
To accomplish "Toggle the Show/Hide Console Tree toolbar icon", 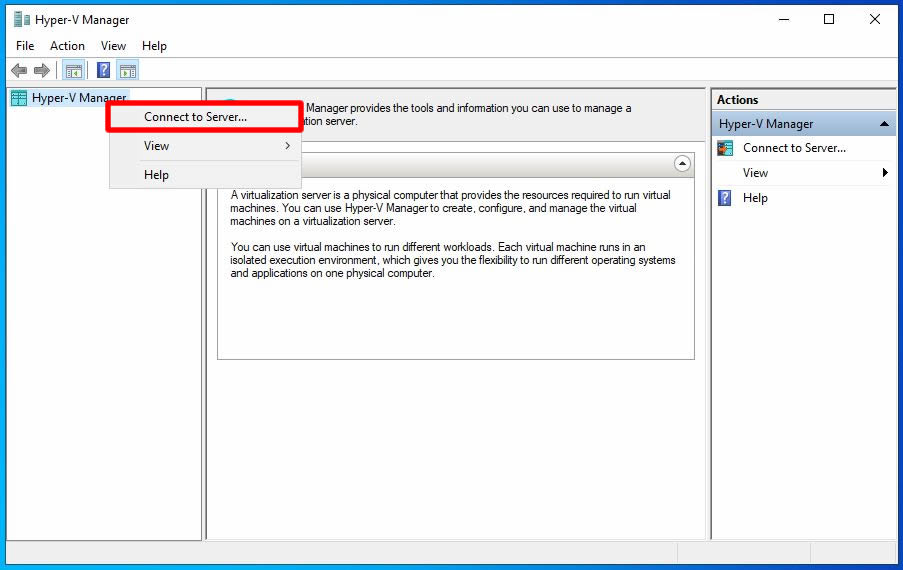I will point(74,71).
